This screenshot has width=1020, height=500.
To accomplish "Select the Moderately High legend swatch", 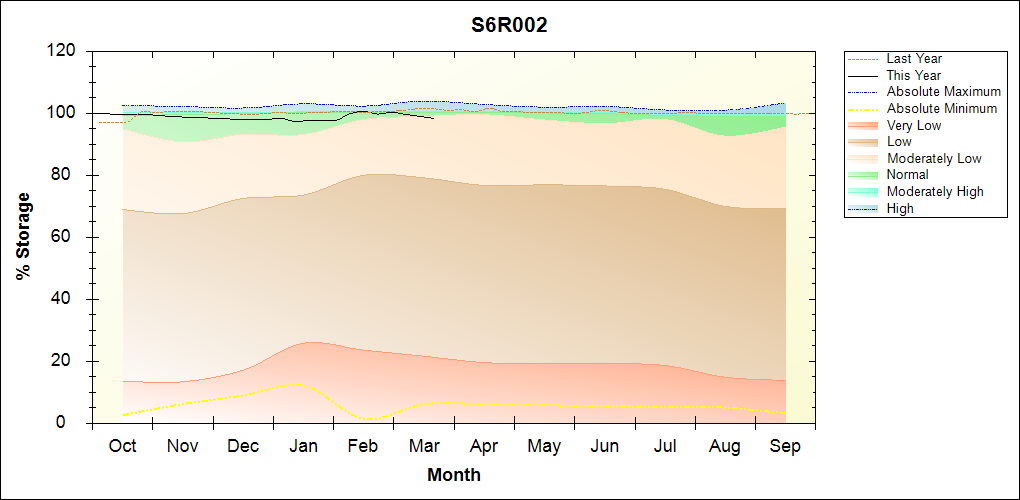I will tap(863, 191).
